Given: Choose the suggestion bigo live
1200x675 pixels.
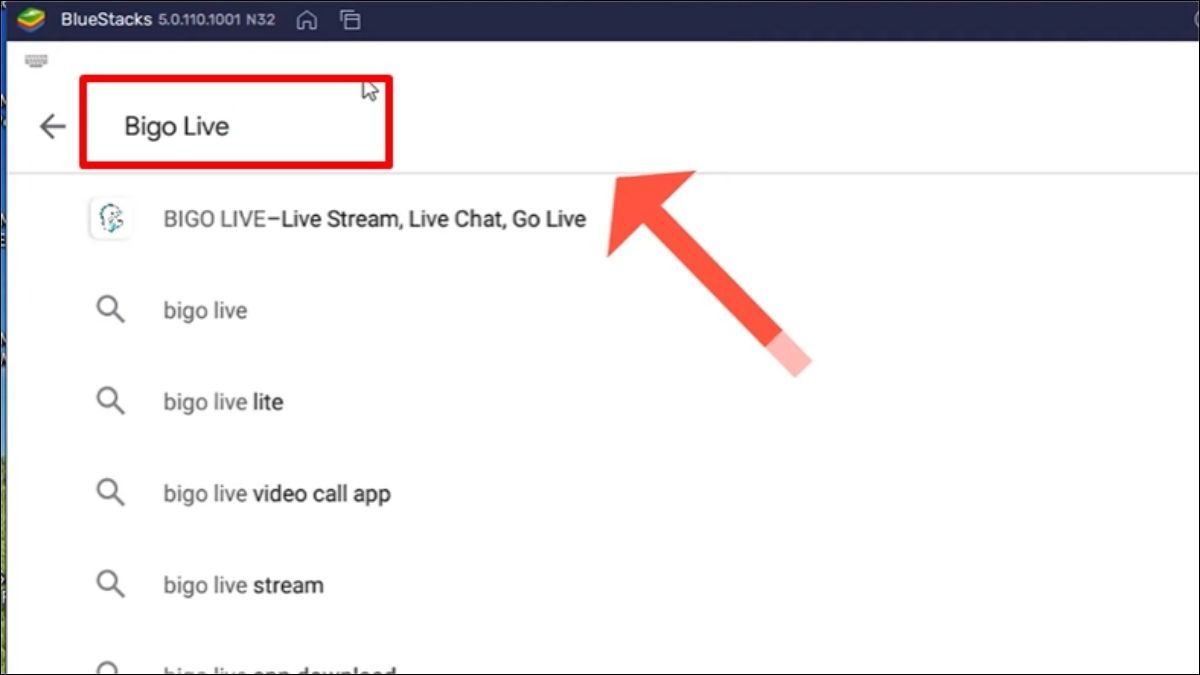Looking at the screenshot, I should pyautogui.click(x=205, y=311).
